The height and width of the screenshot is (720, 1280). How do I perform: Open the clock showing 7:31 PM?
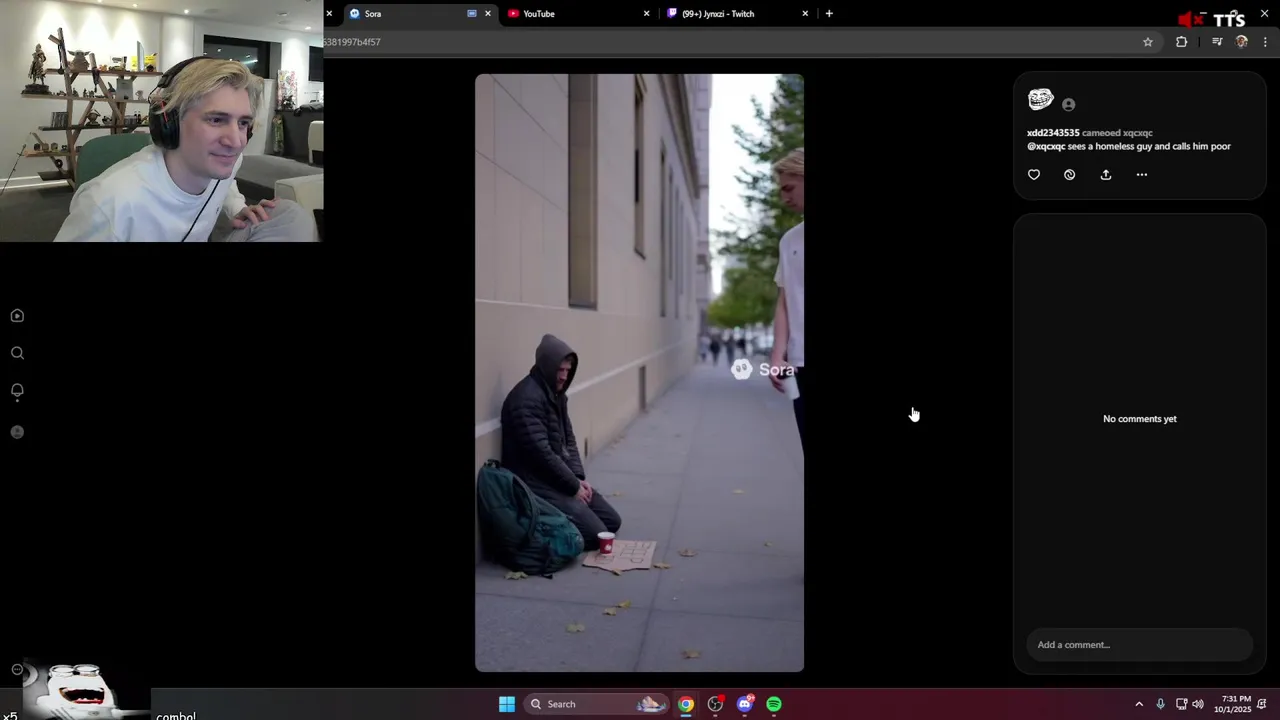(1232, 704)
